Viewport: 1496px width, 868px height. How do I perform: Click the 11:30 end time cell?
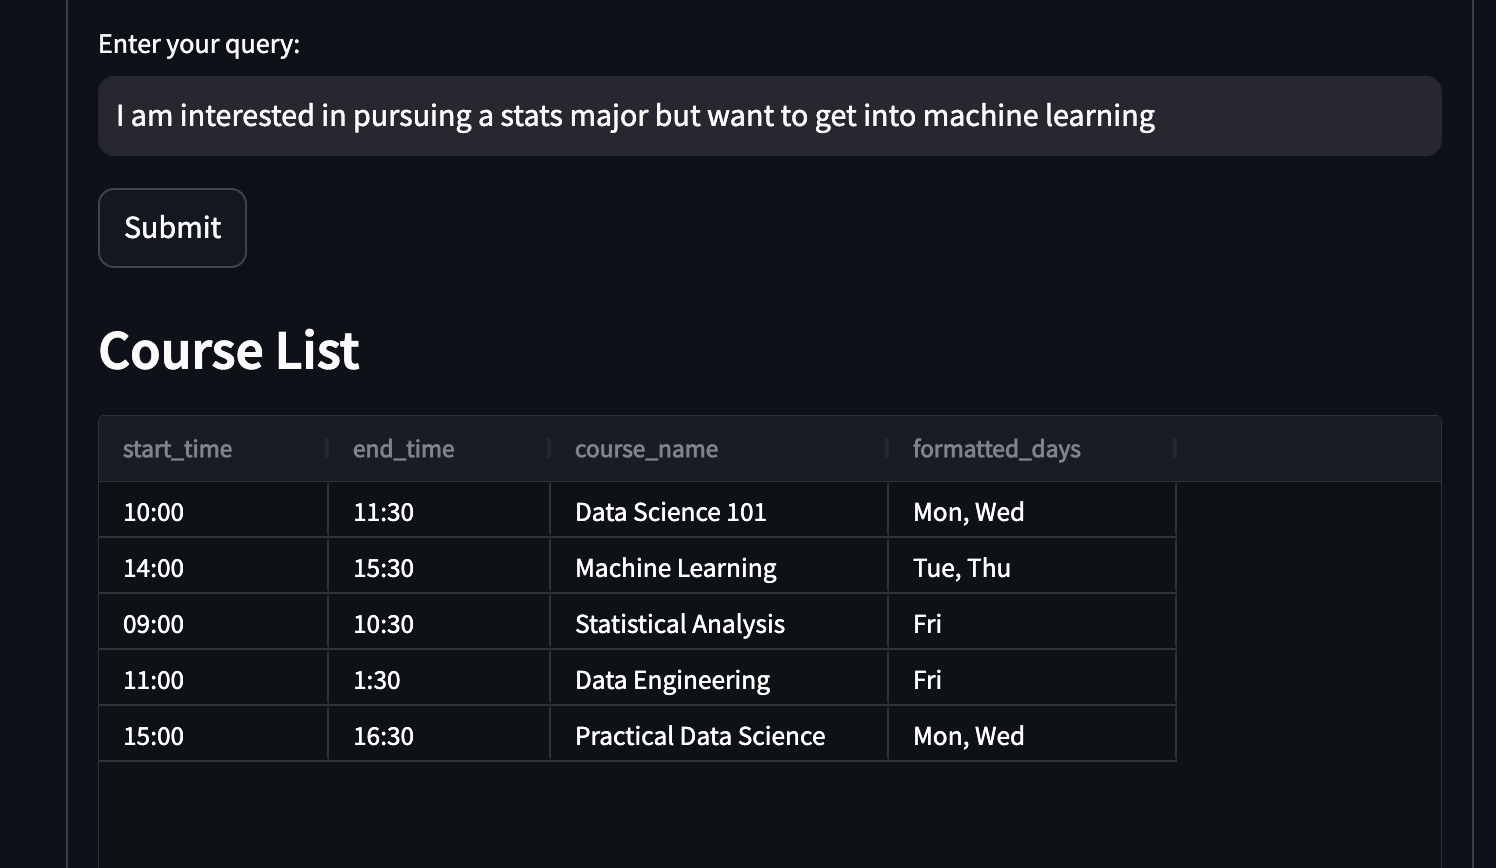[439, 511]
